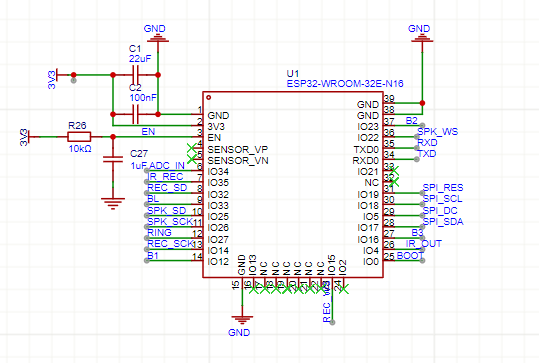Select the RXD0 pin name
Image resolution: width=539 pixels, height=363 pixels.
coord(365,161)
